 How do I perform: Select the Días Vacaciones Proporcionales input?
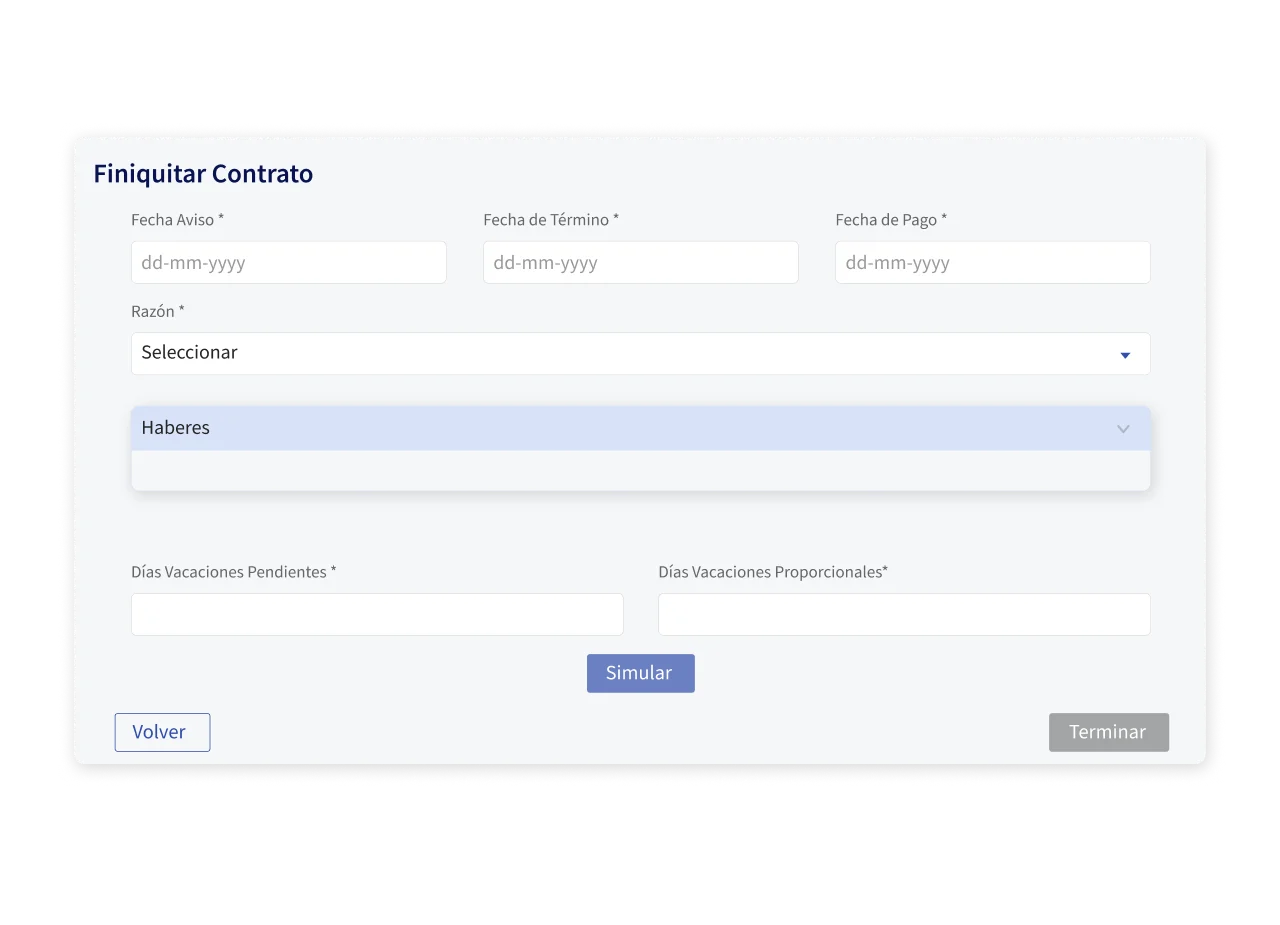[x=904, y=614]
